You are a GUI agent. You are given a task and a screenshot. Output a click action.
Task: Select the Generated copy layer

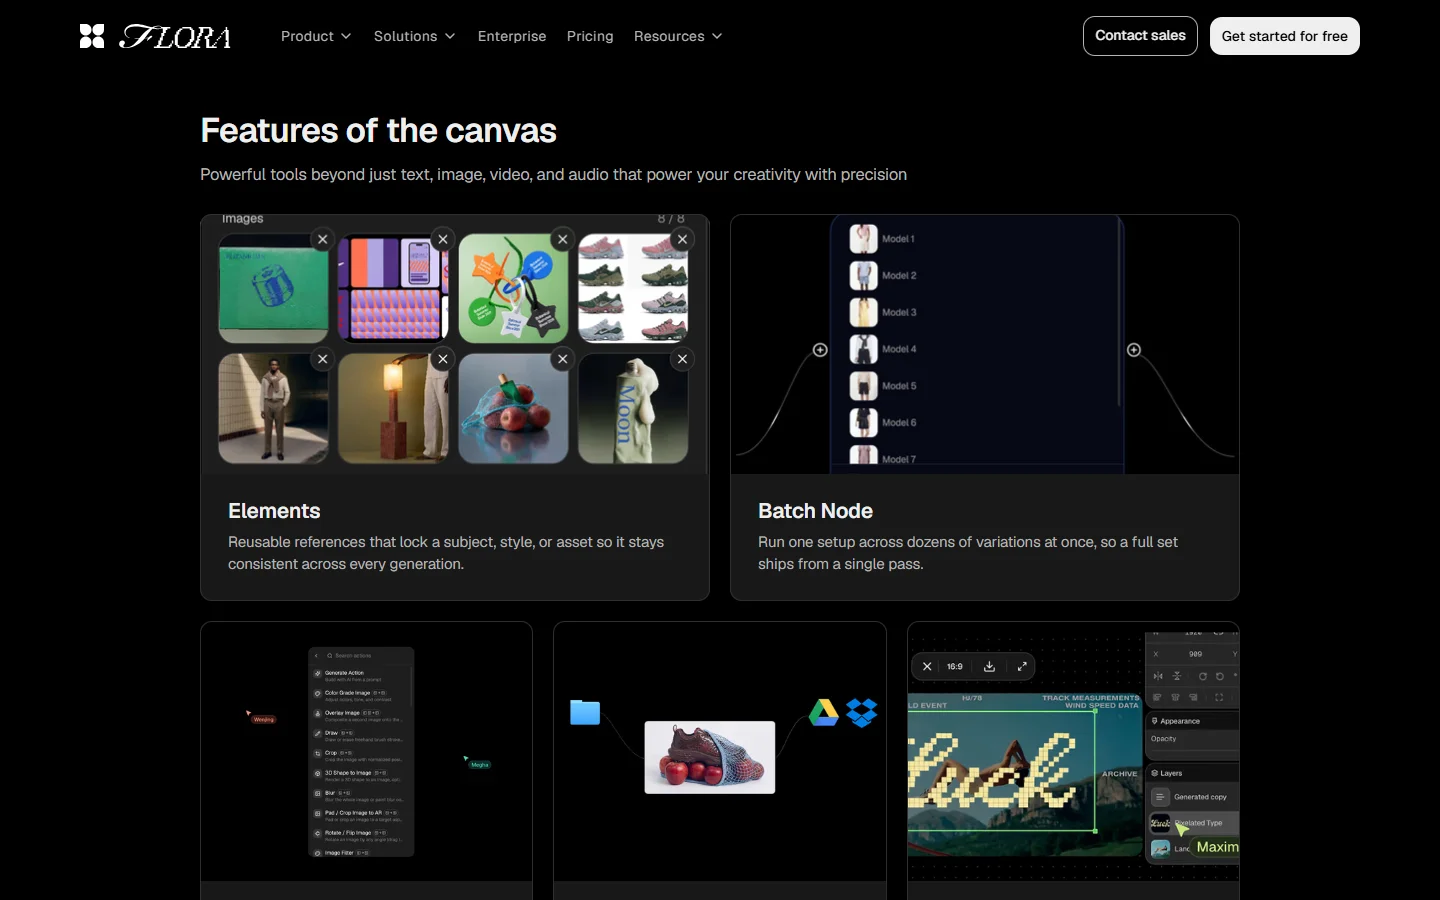point(1193,797)
